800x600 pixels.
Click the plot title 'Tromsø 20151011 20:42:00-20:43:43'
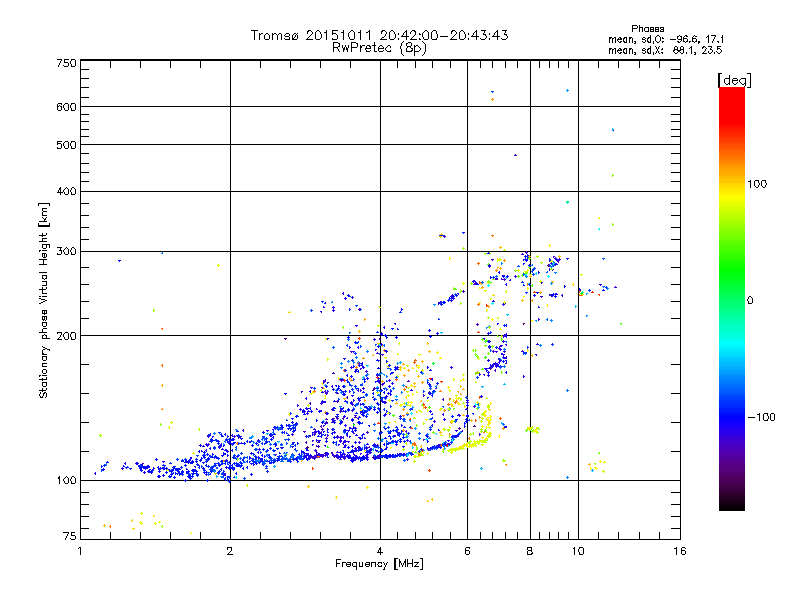coord(379,35)
